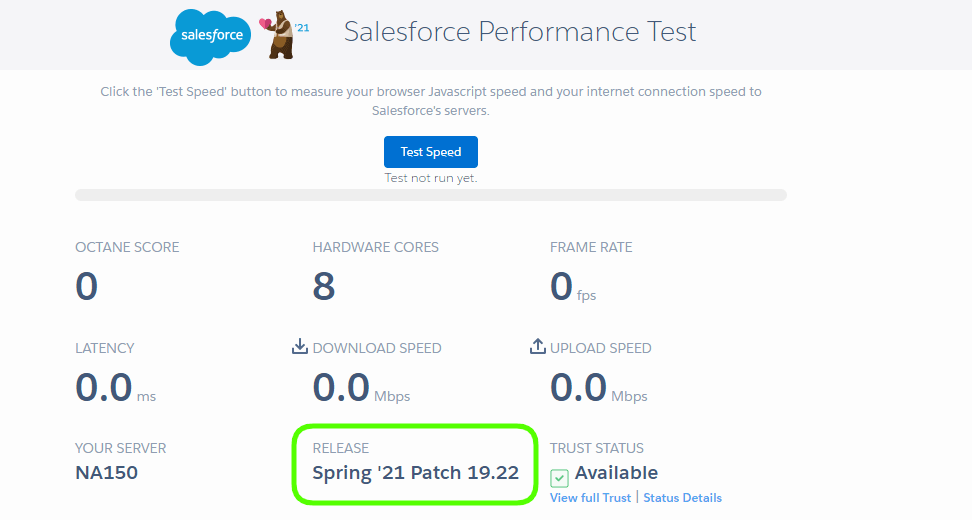
Task: Click the green trust status checkmark
Action: click(x=560, y=477)
